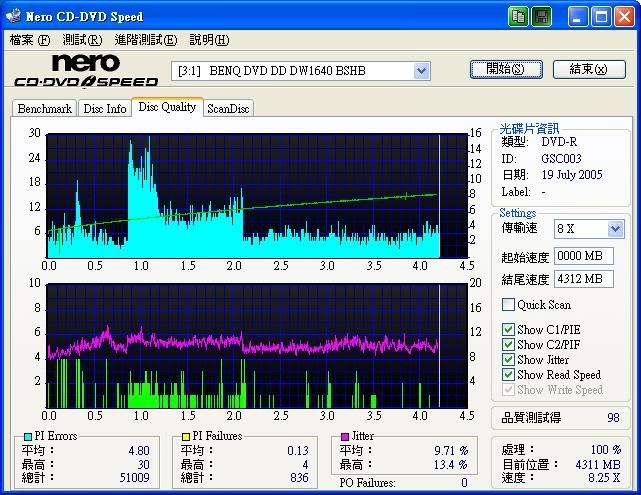Click the current position value 4311 MB
The image size is (641, 495).
598,465
